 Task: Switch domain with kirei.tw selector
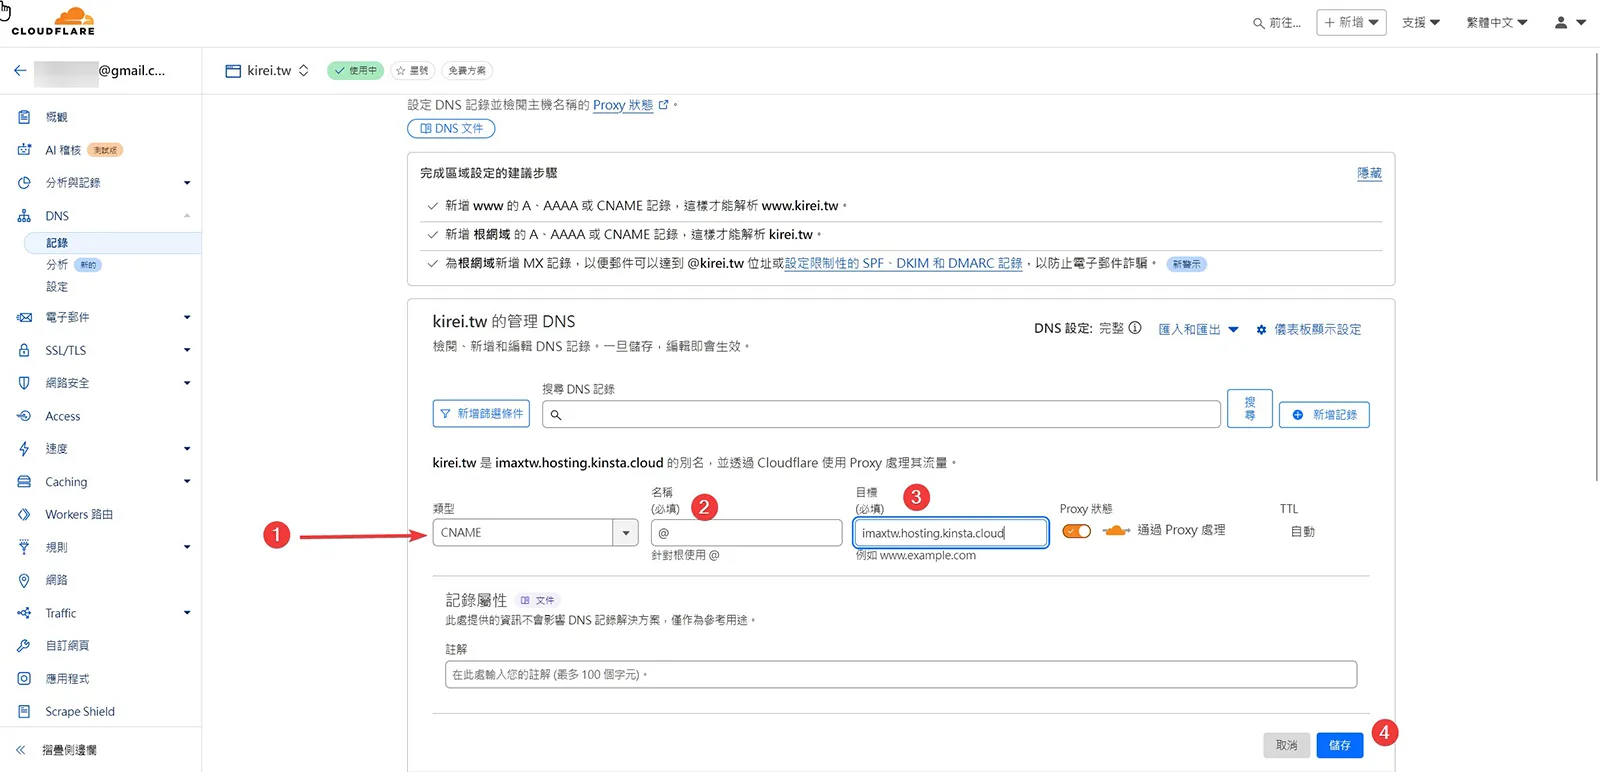tap(267, 71)
